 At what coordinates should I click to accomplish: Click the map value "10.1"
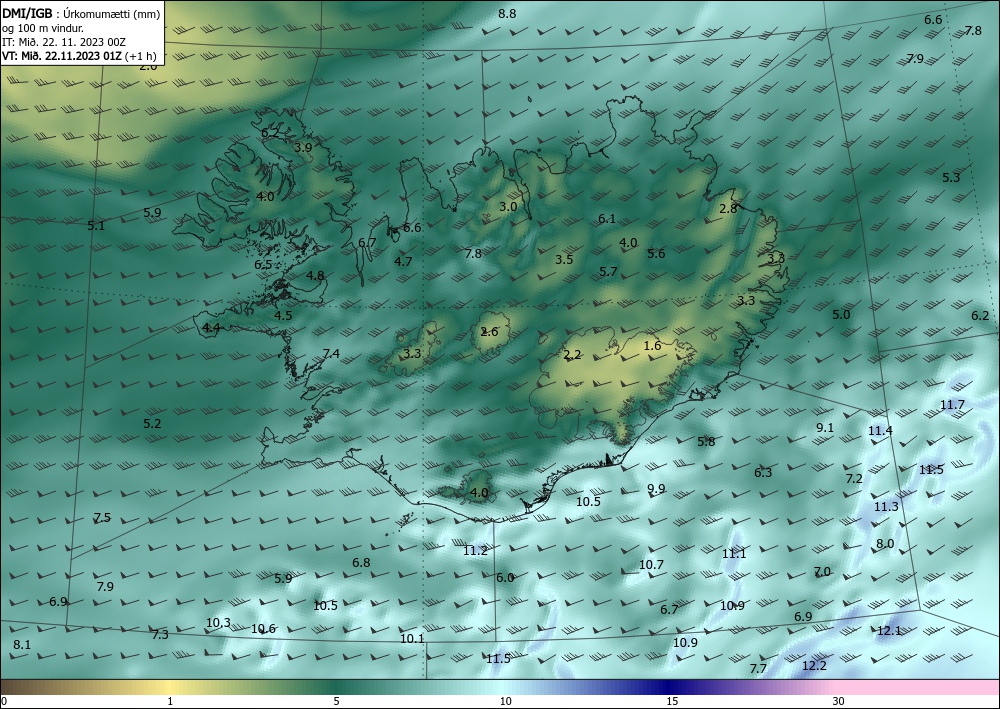pyautogui.click(x=412, y=638)
